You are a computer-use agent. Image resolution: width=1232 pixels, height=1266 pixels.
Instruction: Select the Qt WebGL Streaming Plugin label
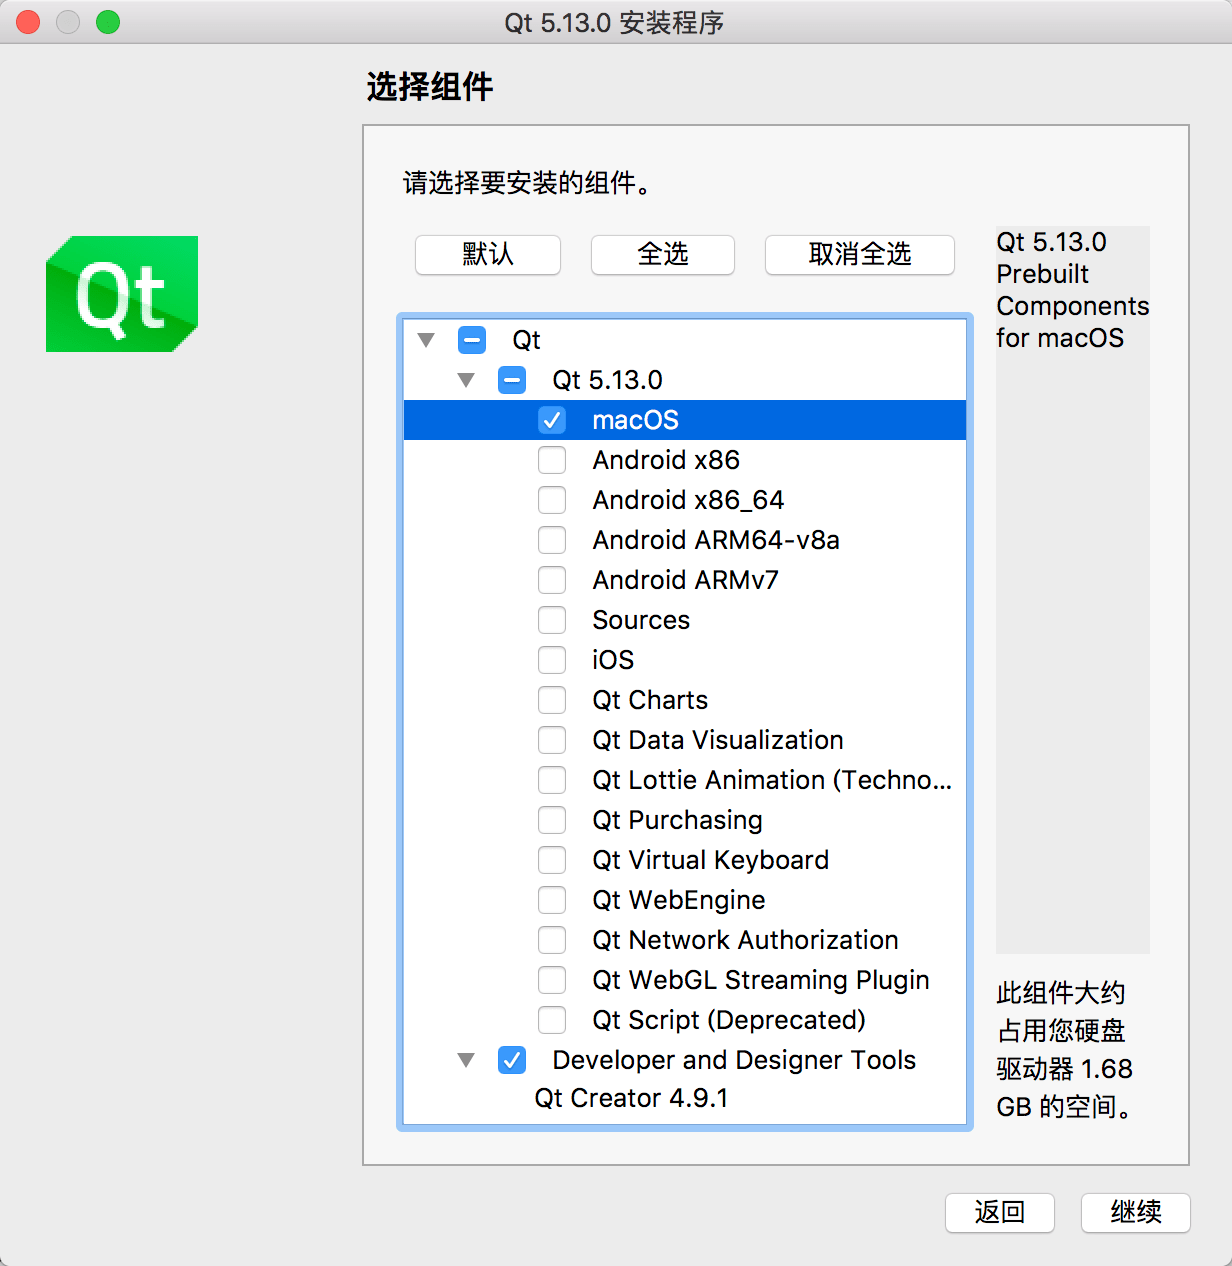[x=761, y=980]
